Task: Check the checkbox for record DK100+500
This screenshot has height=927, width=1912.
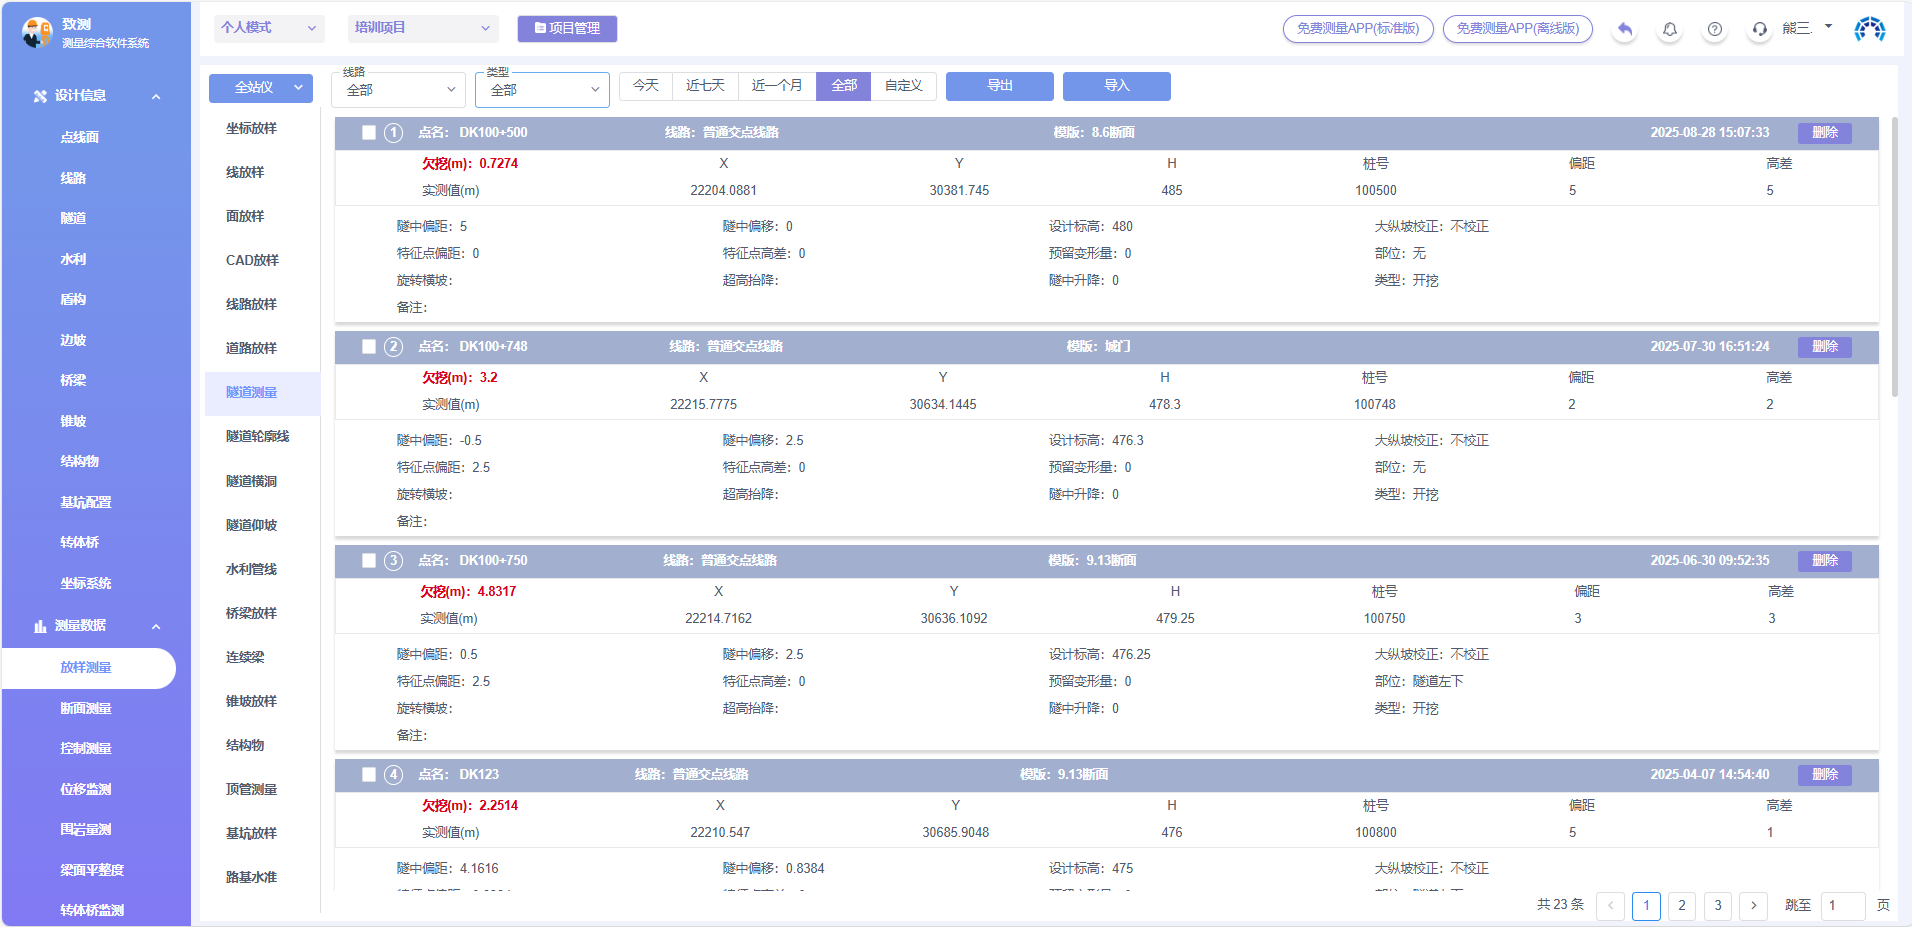Action: [369, 133]
